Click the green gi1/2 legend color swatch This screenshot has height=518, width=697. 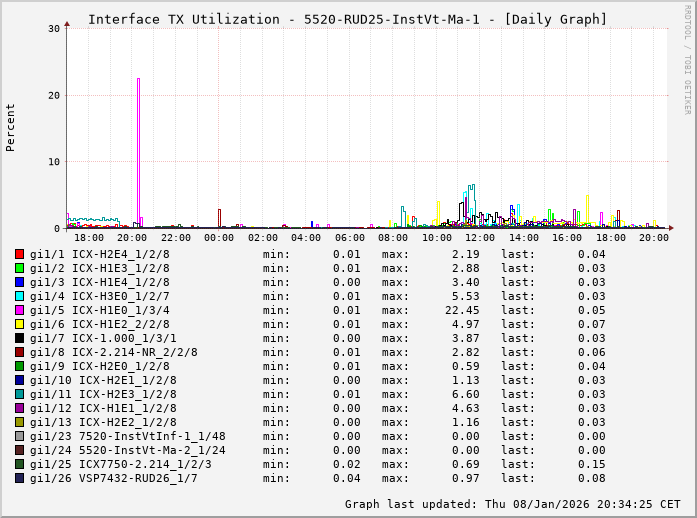[x=20, y=268]
